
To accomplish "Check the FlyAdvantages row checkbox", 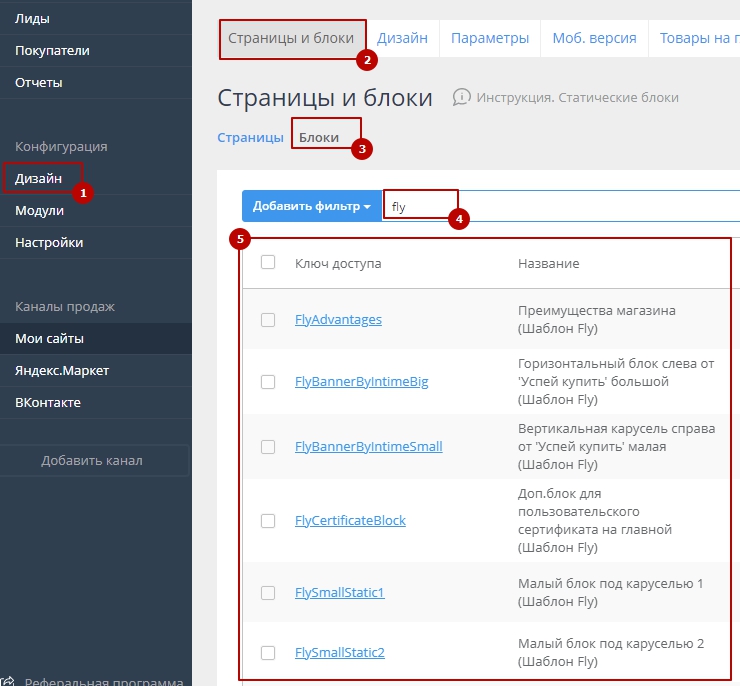I will 268,320.
